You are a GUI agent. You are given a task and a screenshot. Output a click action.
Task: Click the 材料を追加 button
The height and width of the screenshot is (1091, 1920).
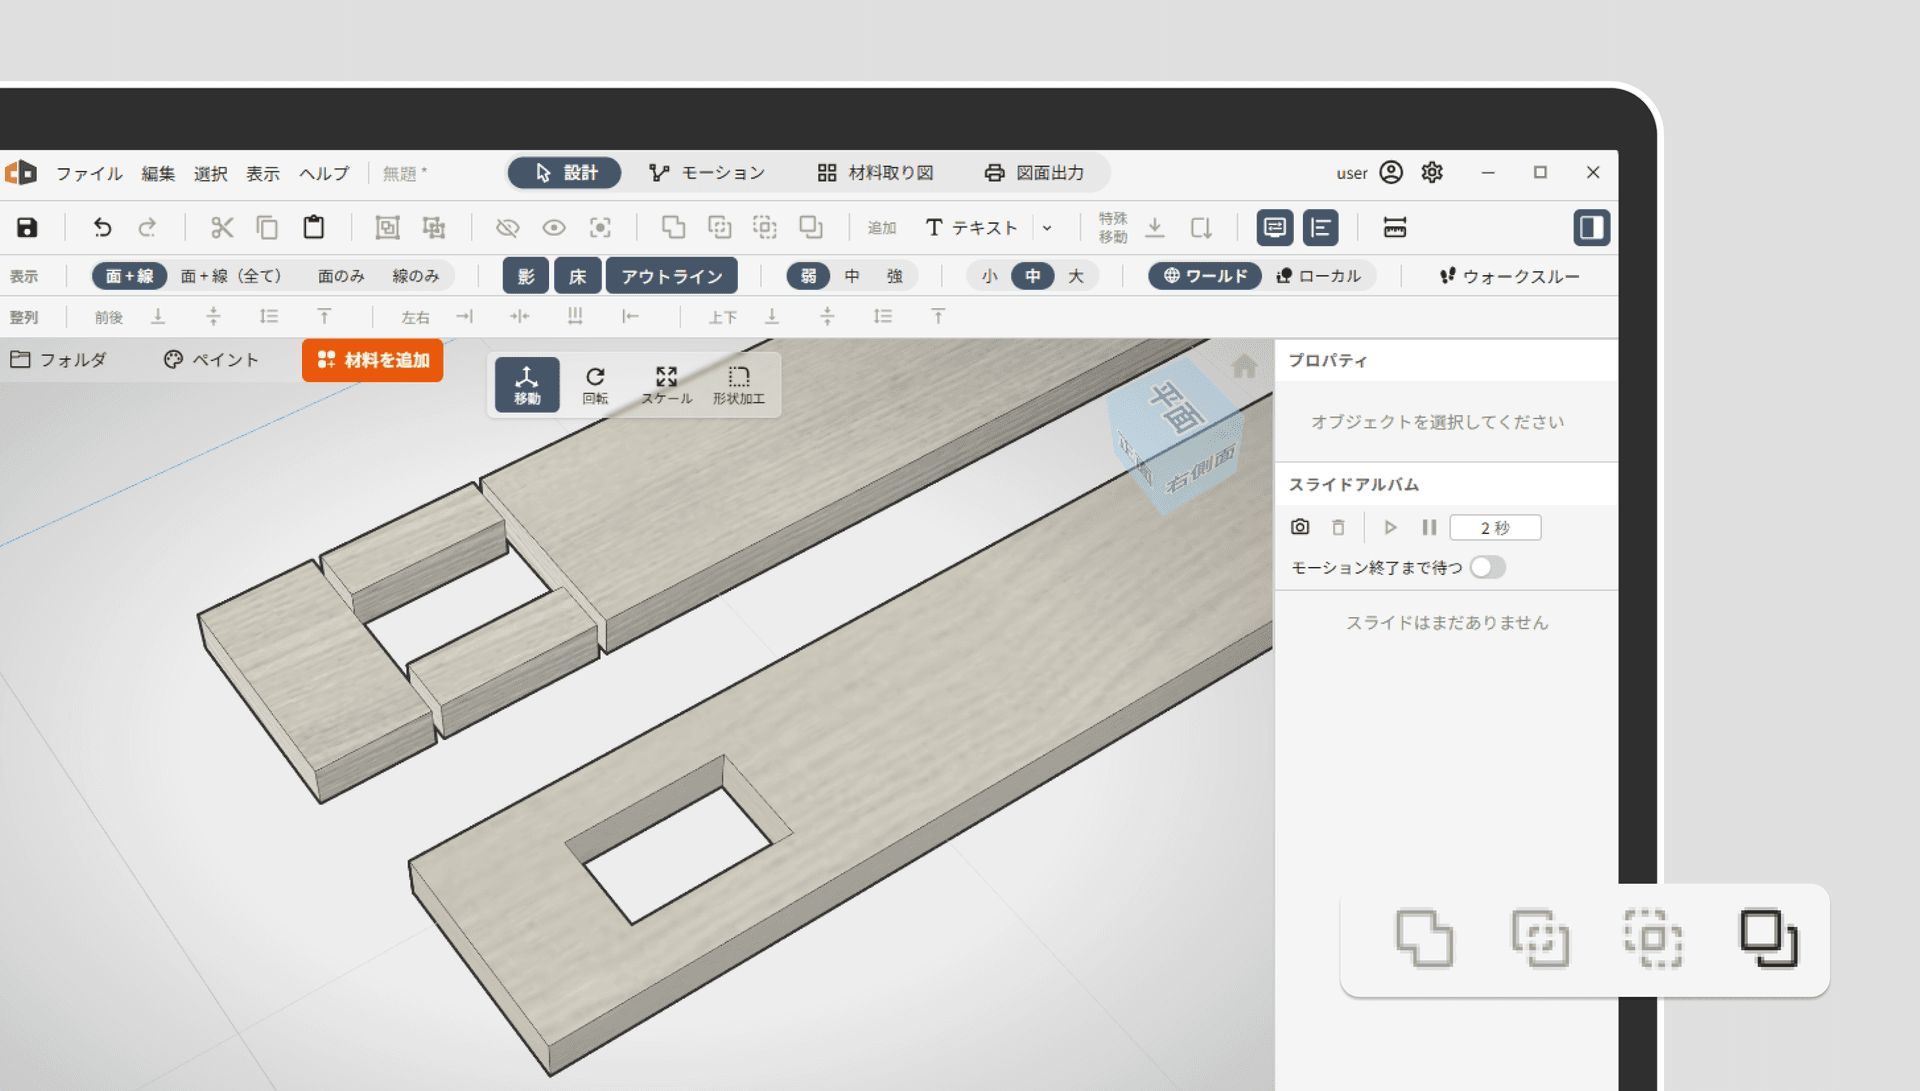click(x=373, y=360)
